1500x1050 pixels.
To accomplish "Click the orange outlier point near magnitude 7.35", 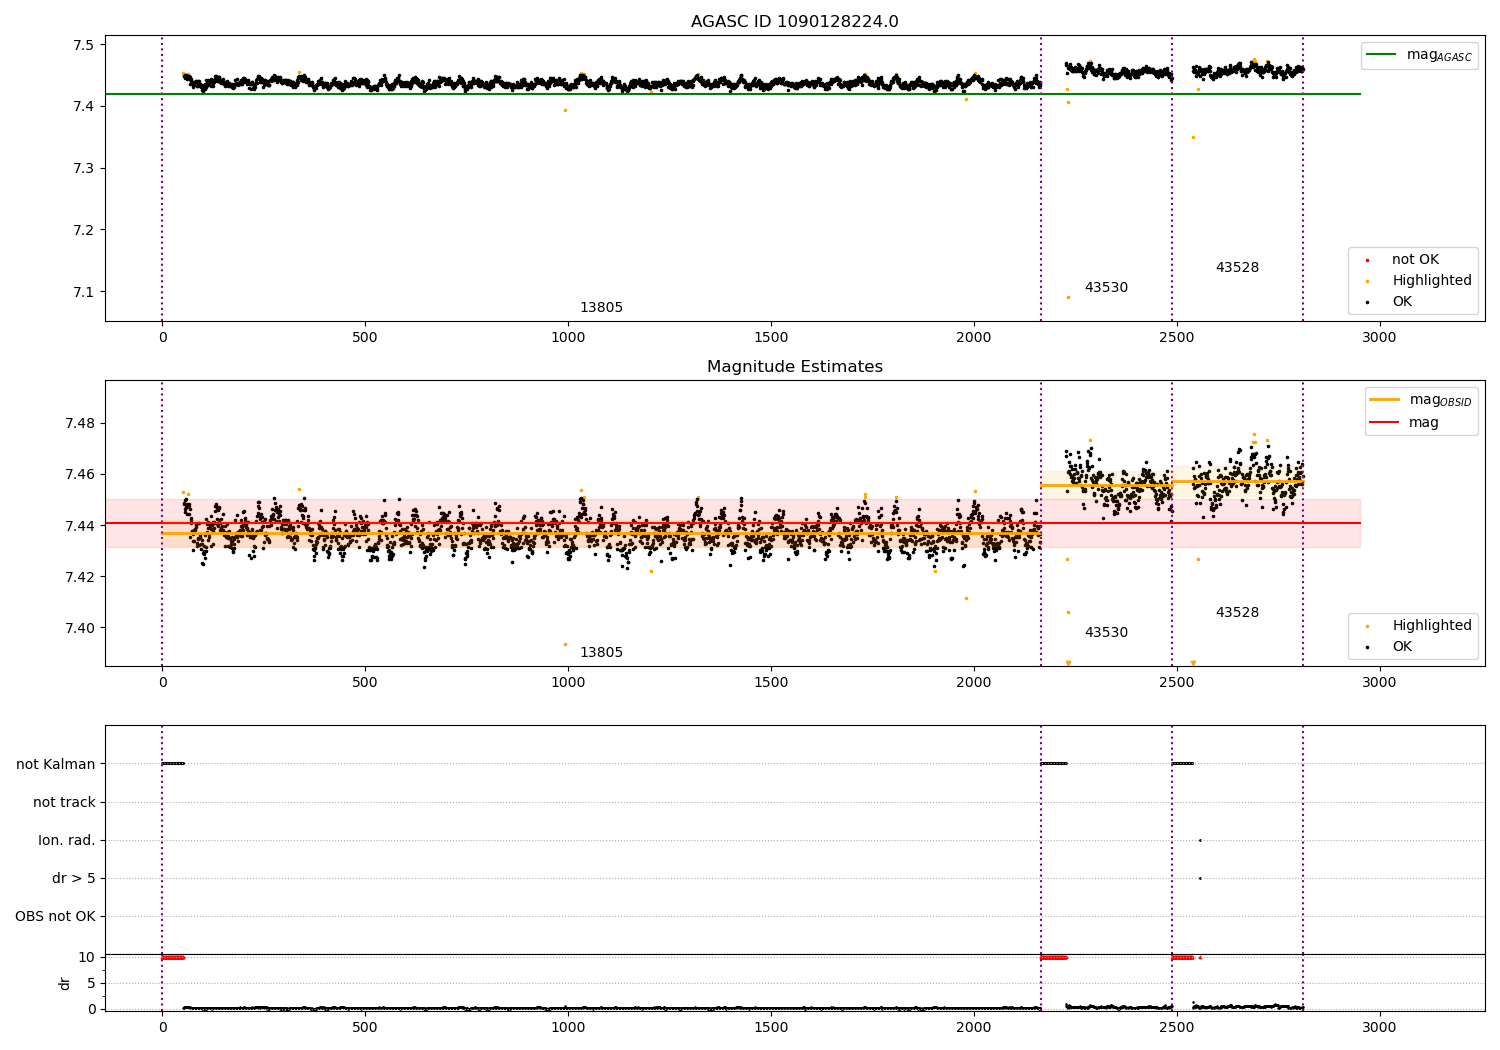I will click(x=1193, y=137).
